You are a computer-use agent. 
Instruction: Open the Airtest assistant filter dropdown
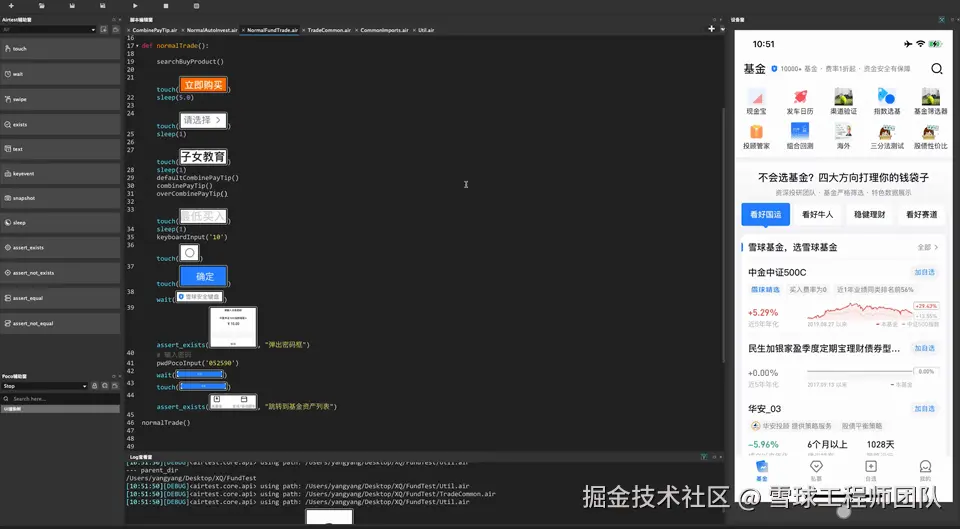click(49, 29)
